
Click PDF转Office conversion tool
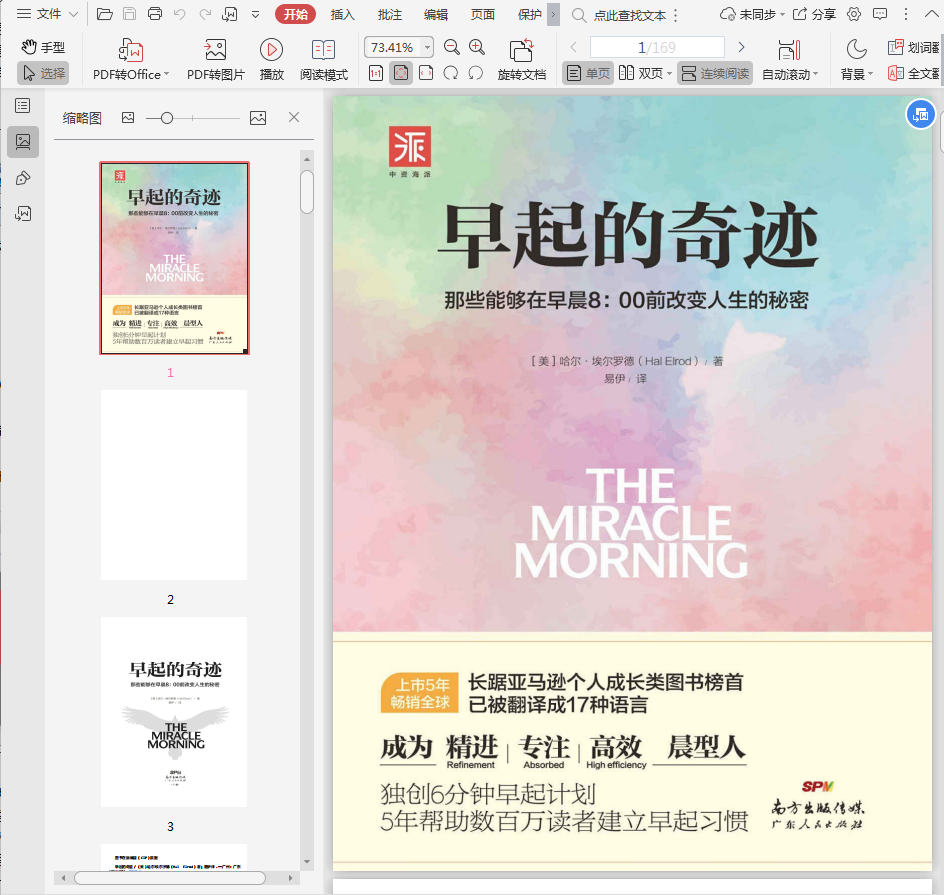pyautogui.click(x=131, y=59)
